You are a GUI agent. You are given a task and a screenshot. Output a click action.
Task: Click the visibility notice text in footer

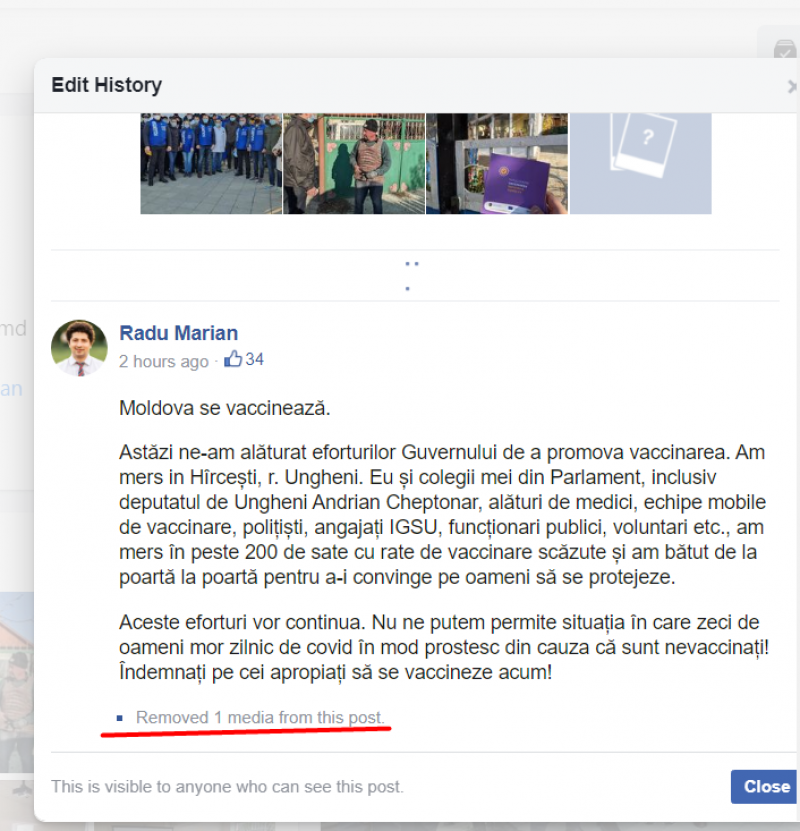227,786
